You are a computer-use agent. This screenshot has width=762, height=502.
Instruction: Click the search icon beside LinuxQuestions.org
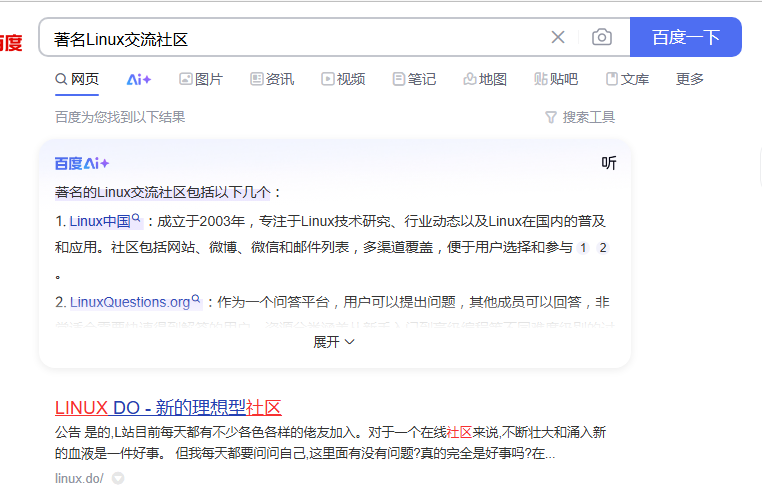point(195,298)
